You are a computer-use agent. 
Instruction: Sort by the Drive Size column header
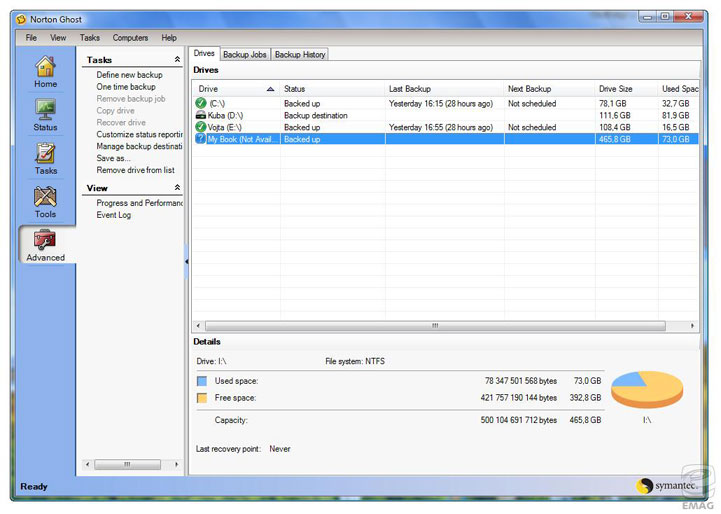[x=626, y=89]
